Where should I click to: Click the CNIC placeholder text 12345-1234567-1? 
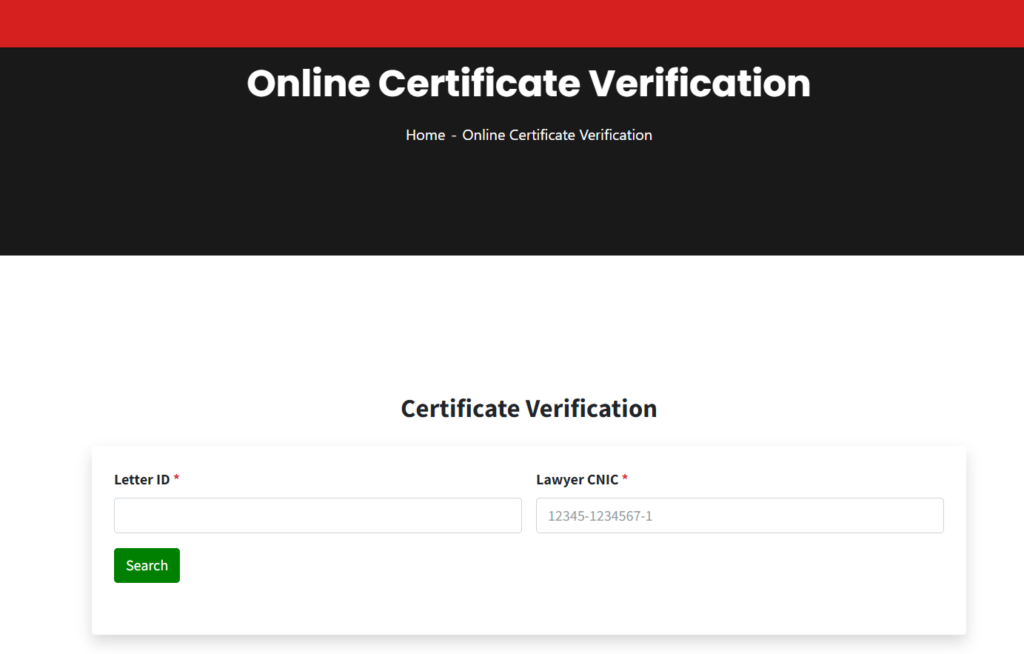598,516
